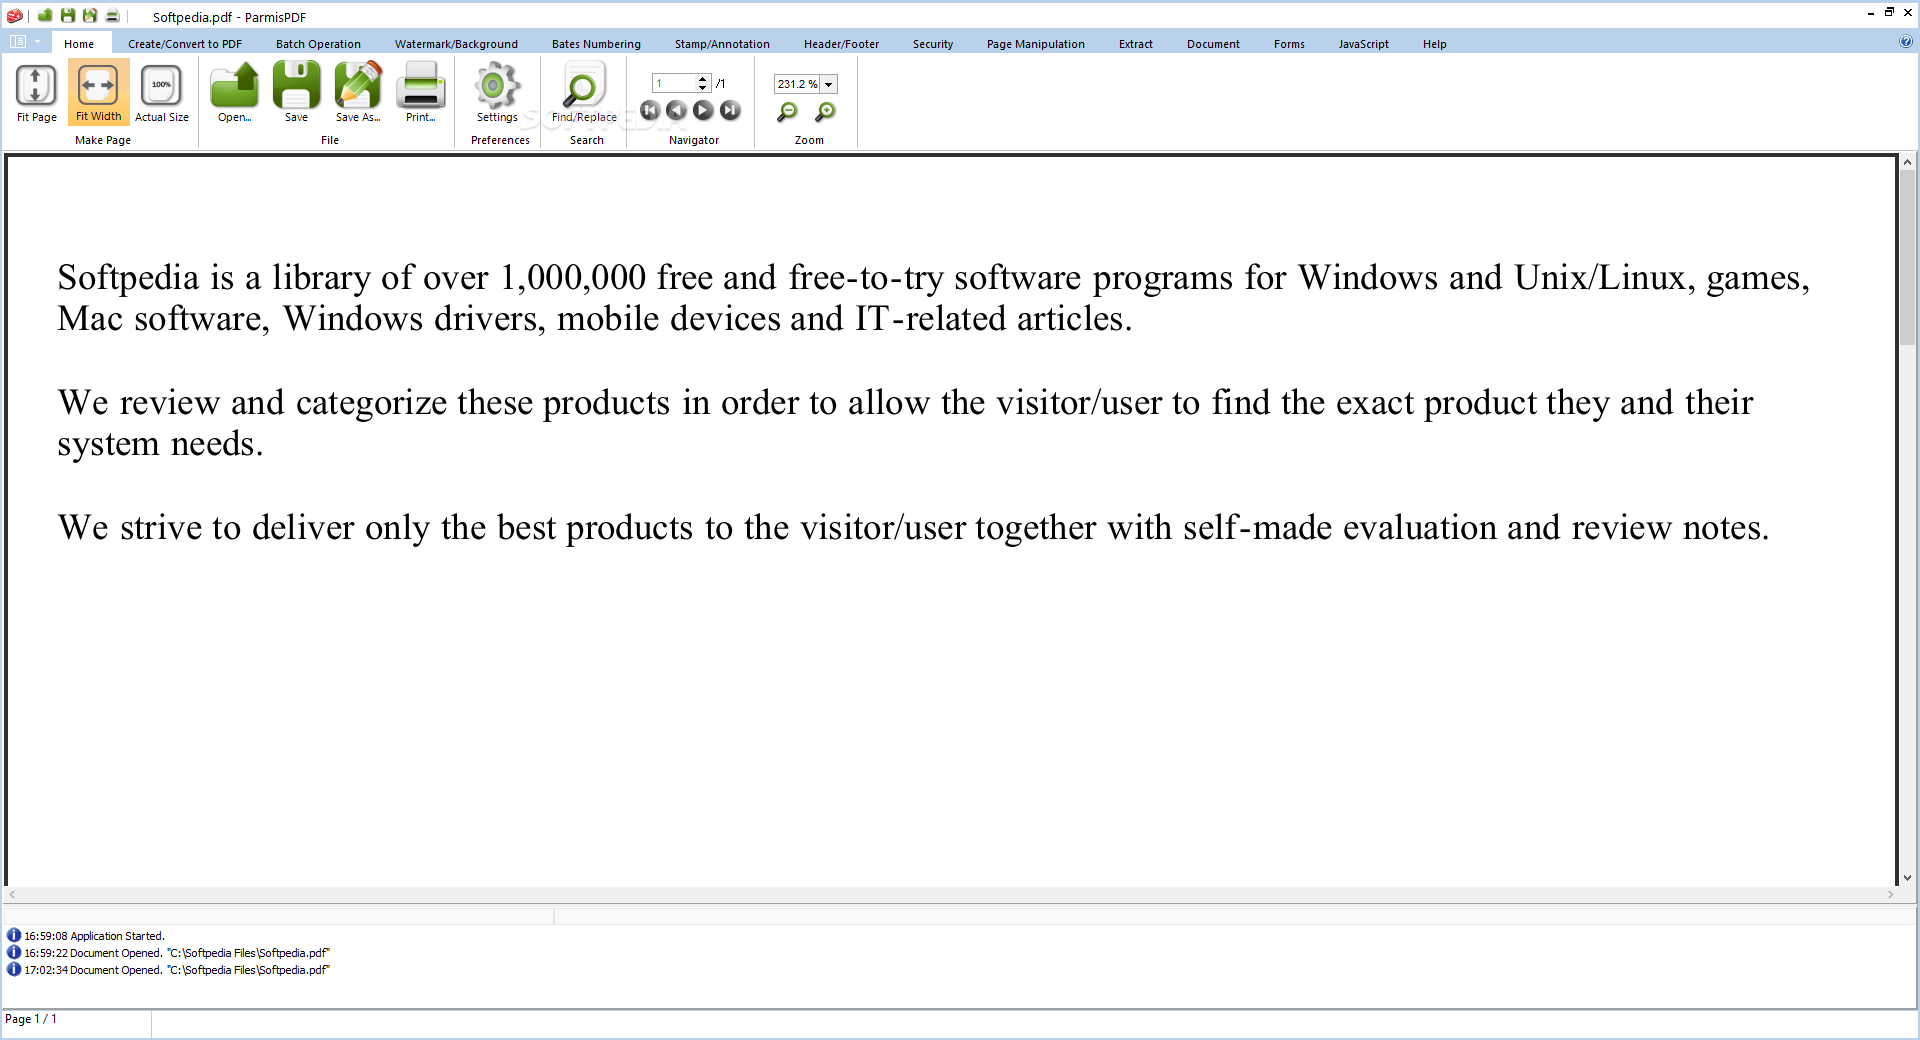The width and height of the screenshot is (1920, 1040).
Task: Click the document paragraph starting 'Softpedia is a library'
Action: pos(933,298)
